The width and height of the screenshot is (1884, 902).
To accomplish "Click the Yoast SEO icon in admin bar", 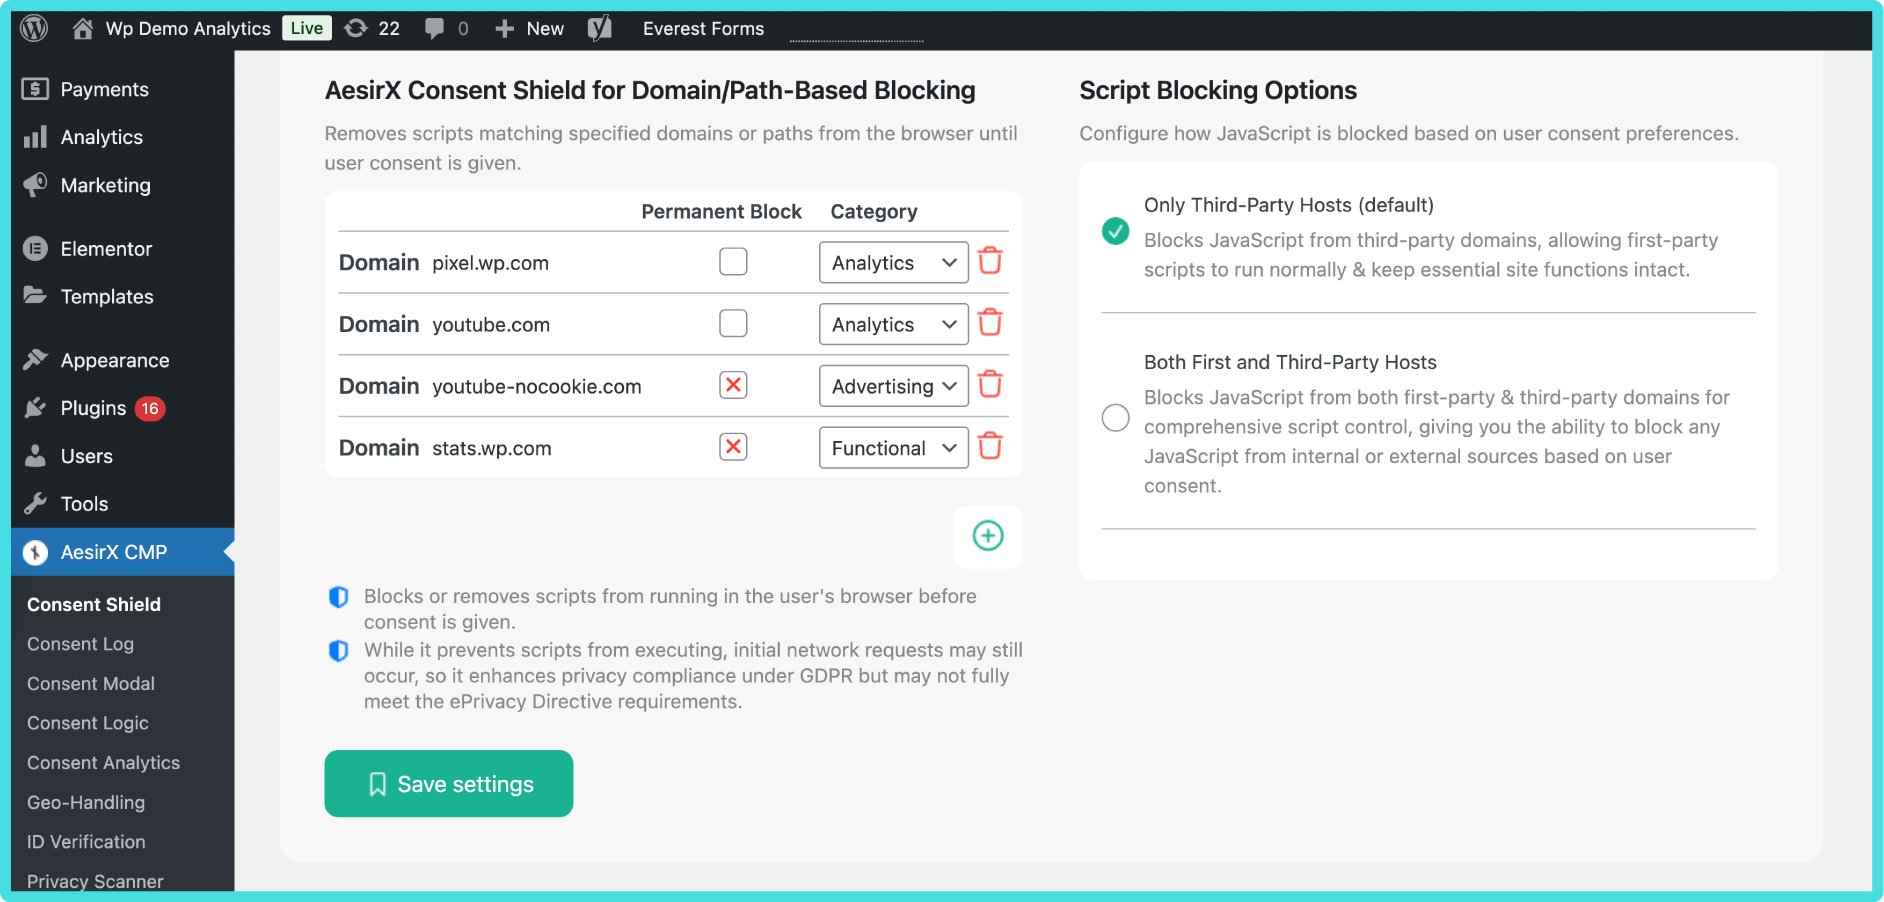I will [599, 28].
